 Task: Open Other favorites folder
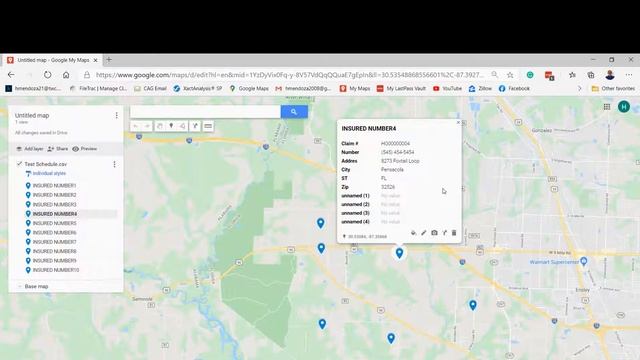613,88
